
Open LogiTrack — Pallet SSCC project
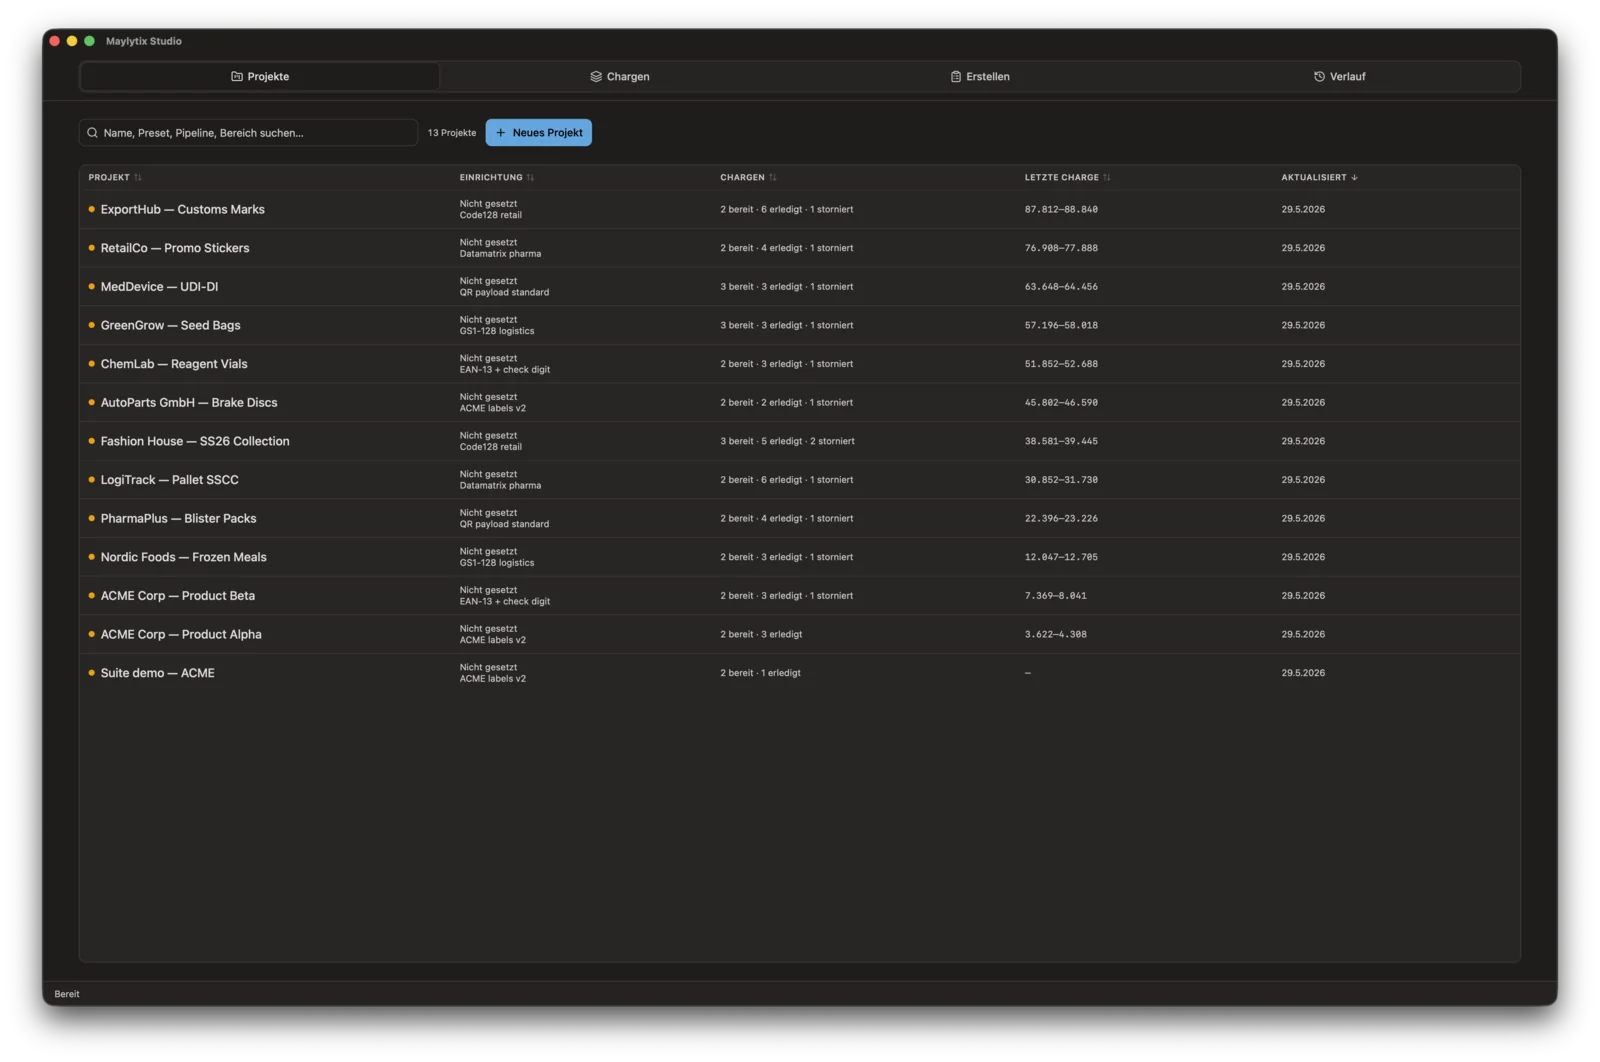tap(800, 480)
